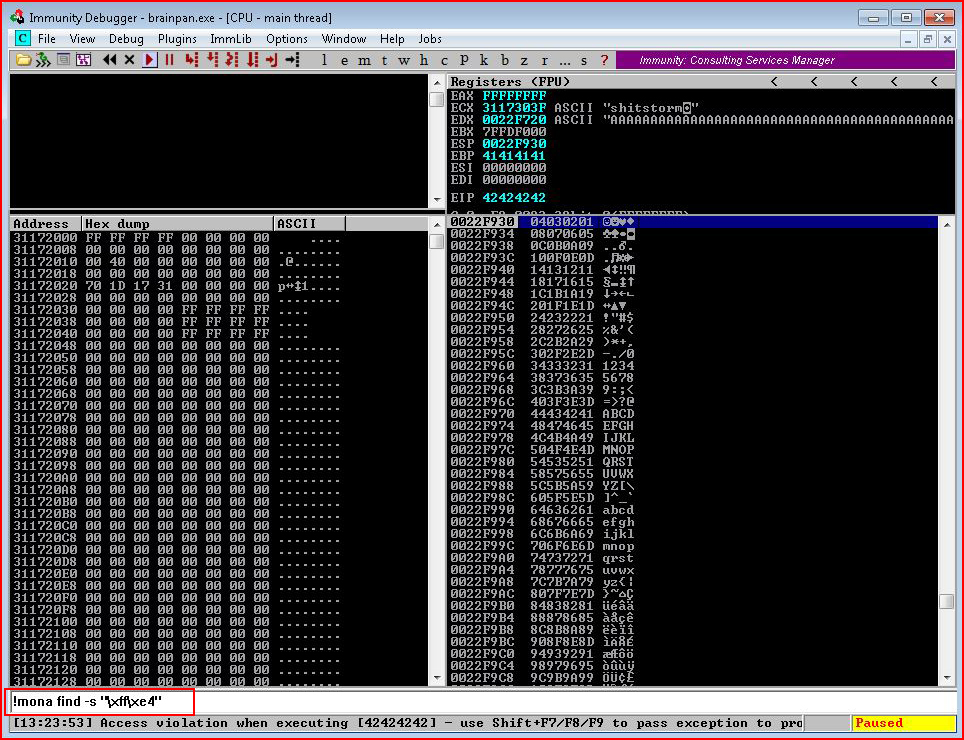Open the Window menu
Viewport: 964px width, 740px height.
(x=344, y=39)
